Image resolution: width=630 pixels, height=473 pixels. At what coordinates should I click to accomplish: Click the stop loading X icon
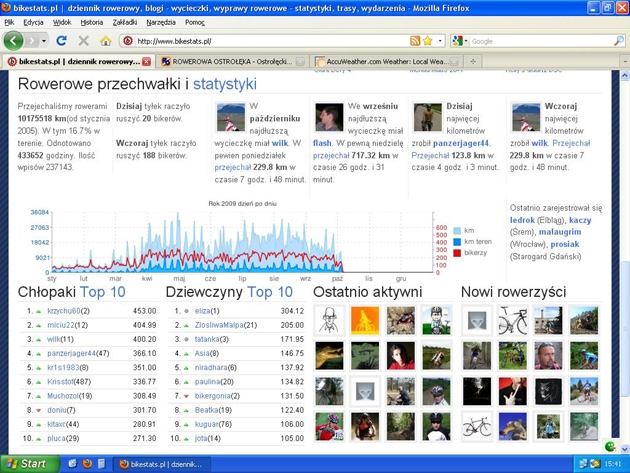pyautogui.click(x=83, y=41)
